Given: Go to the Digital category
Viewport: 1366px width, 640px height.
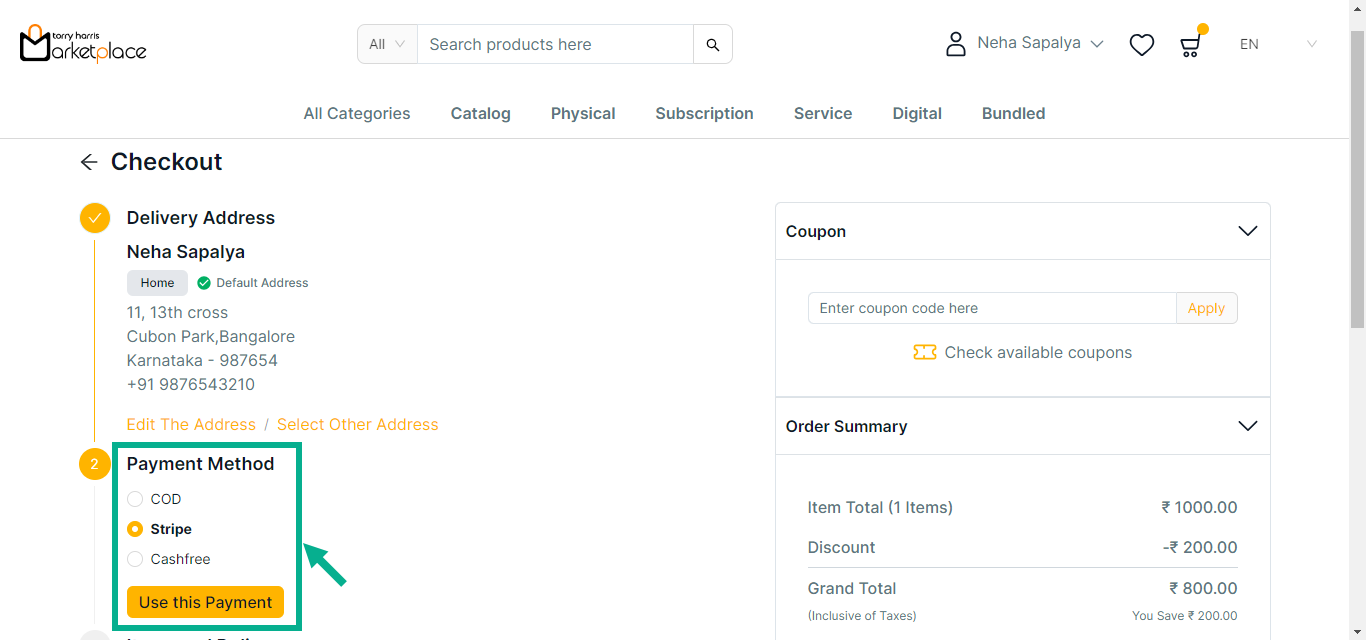Looking at the screenshot, I should (x=917, y=113).
